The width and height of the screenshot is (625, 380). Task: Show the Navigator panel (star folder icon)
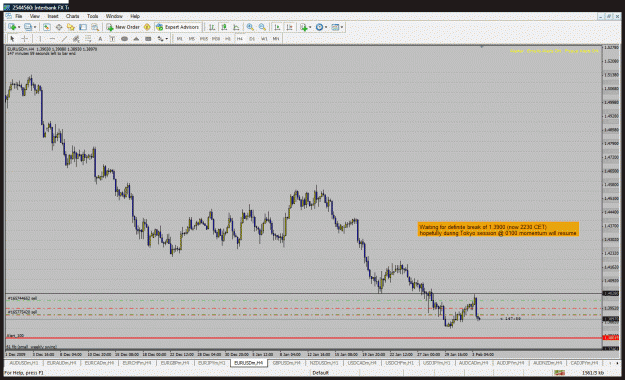71,27
